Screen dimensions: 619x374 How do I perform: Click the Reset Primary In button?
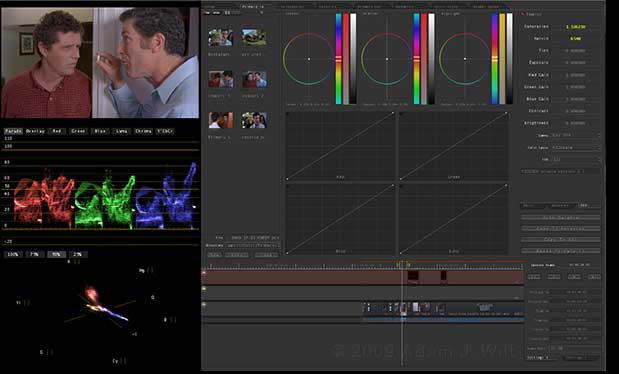561,250
